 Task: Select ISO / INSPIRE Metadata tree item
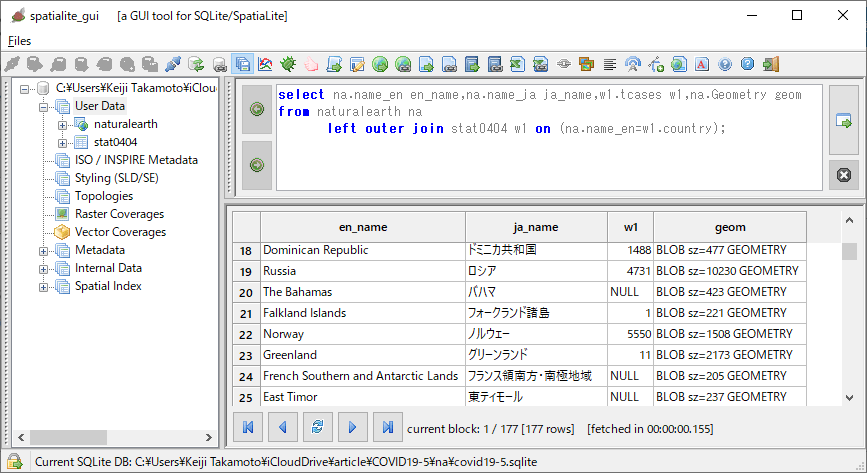136,160
